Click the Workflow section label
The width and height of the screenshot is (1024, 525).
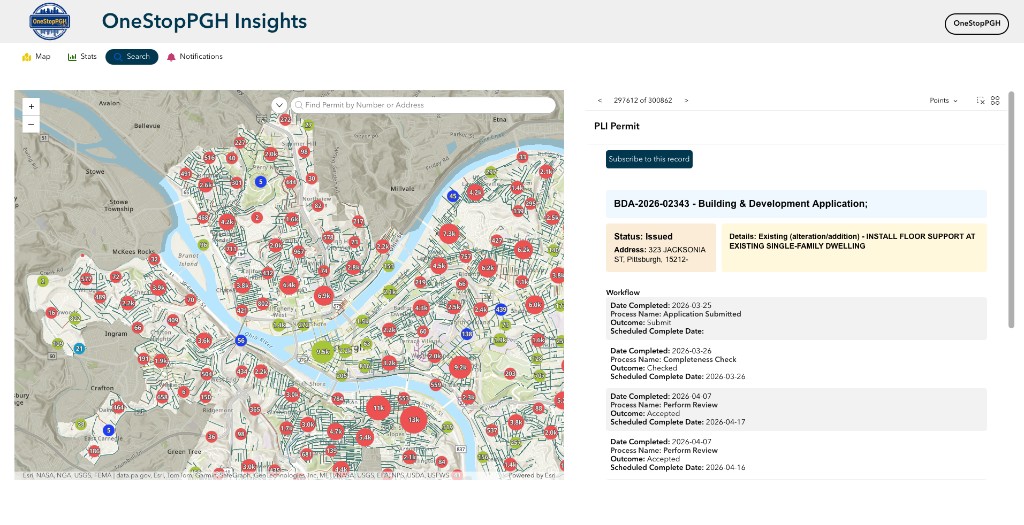[623, 292]
